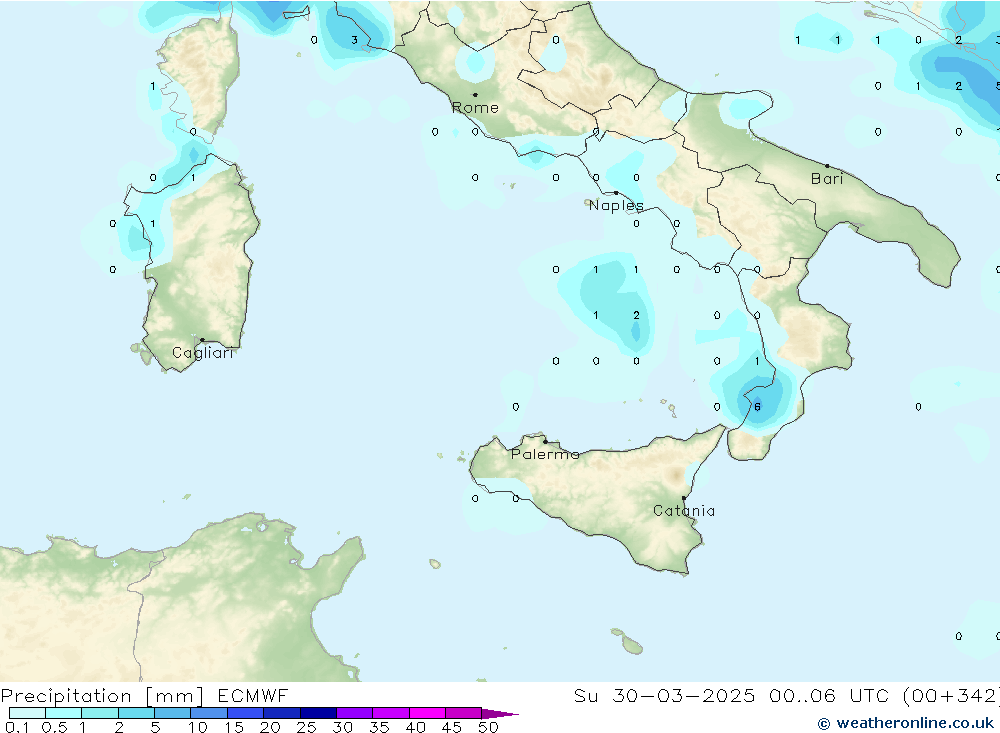
Task: Click the Cagliari city label
Action: pos(203,353)
